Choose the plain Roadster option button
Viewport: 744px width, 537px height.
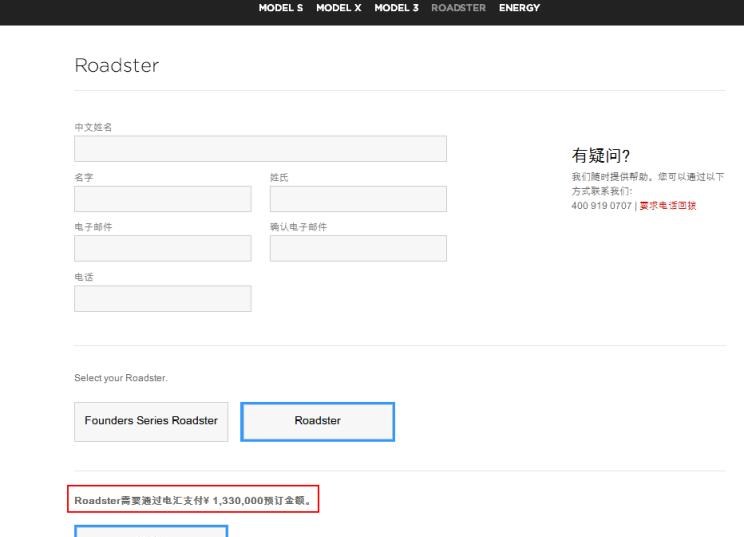point(317,422)
